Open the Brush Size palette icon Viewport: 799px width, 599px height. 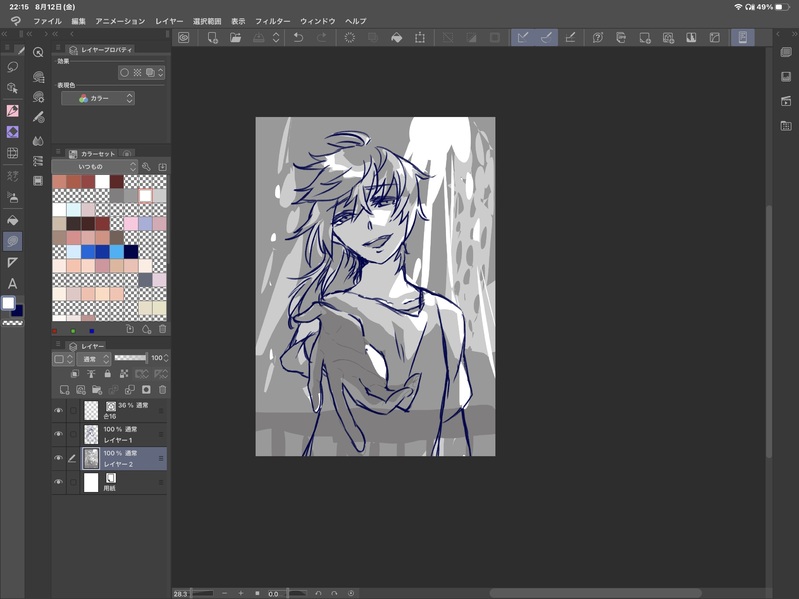click(38, 117)
